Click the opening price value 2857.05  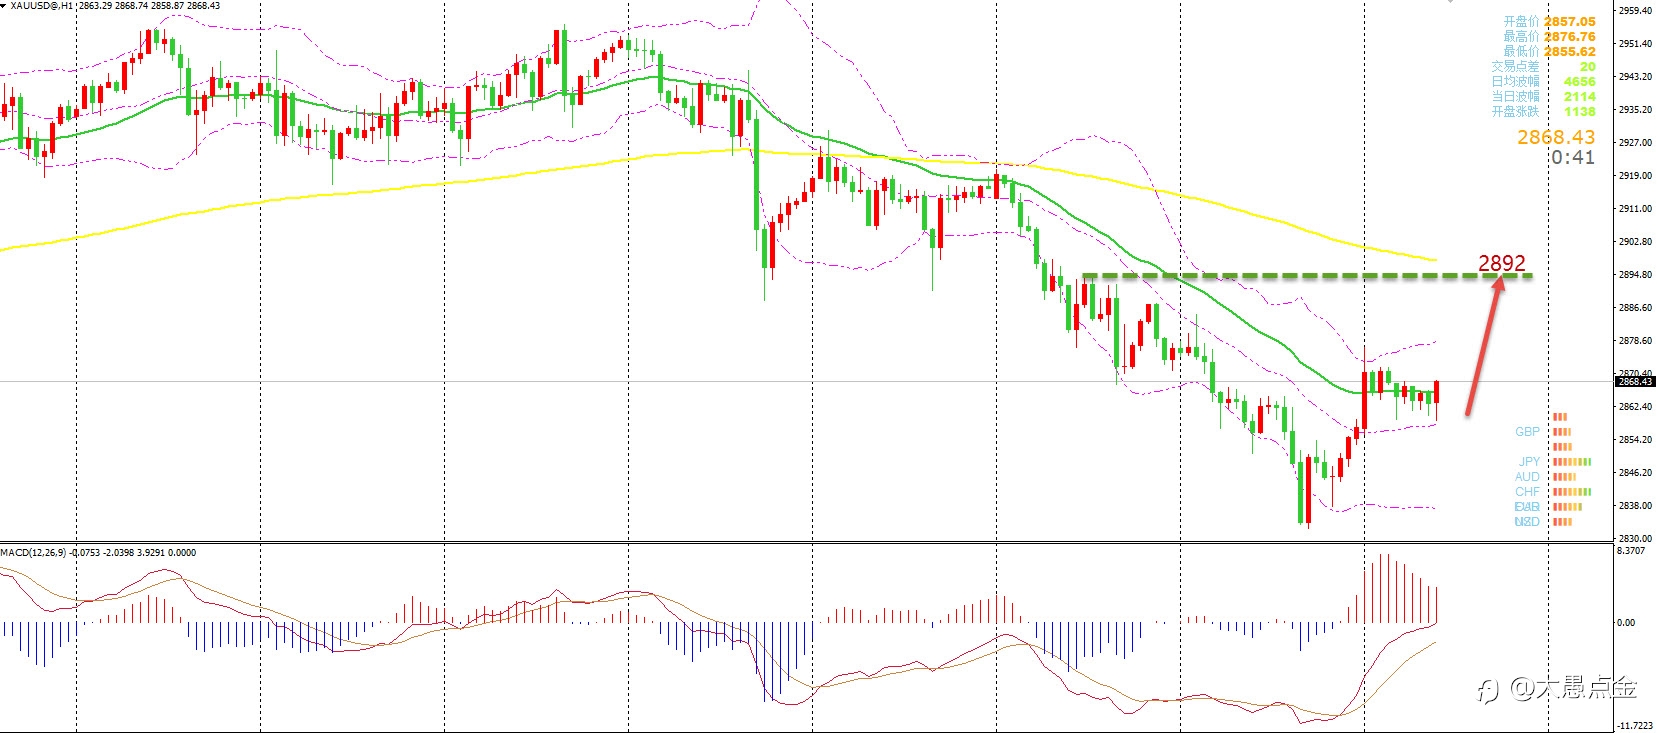click(x=1570, y=21)
